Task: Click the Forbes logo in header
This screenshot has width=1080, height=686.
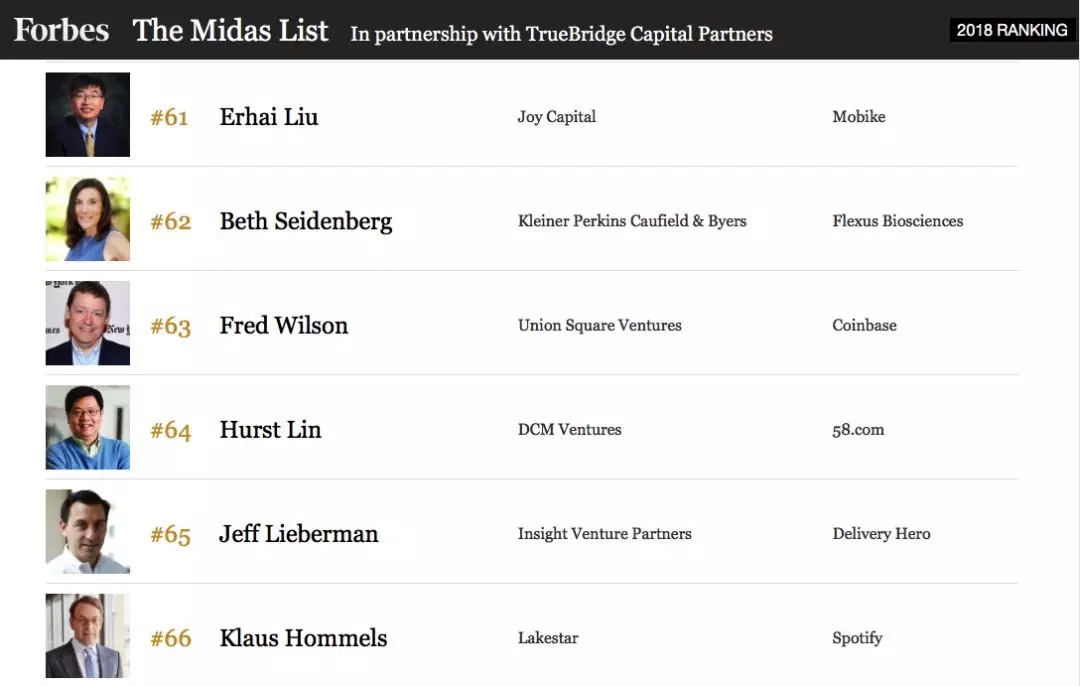Action: pyautogui.click(x=61, y=30)
